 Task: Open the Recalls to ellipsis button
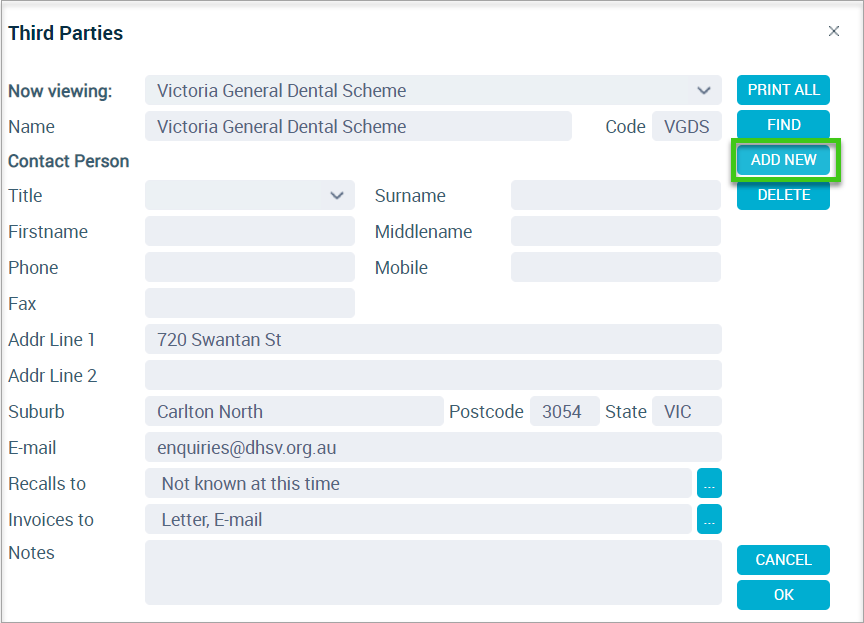pyautogui.click(x=709, y=483)
